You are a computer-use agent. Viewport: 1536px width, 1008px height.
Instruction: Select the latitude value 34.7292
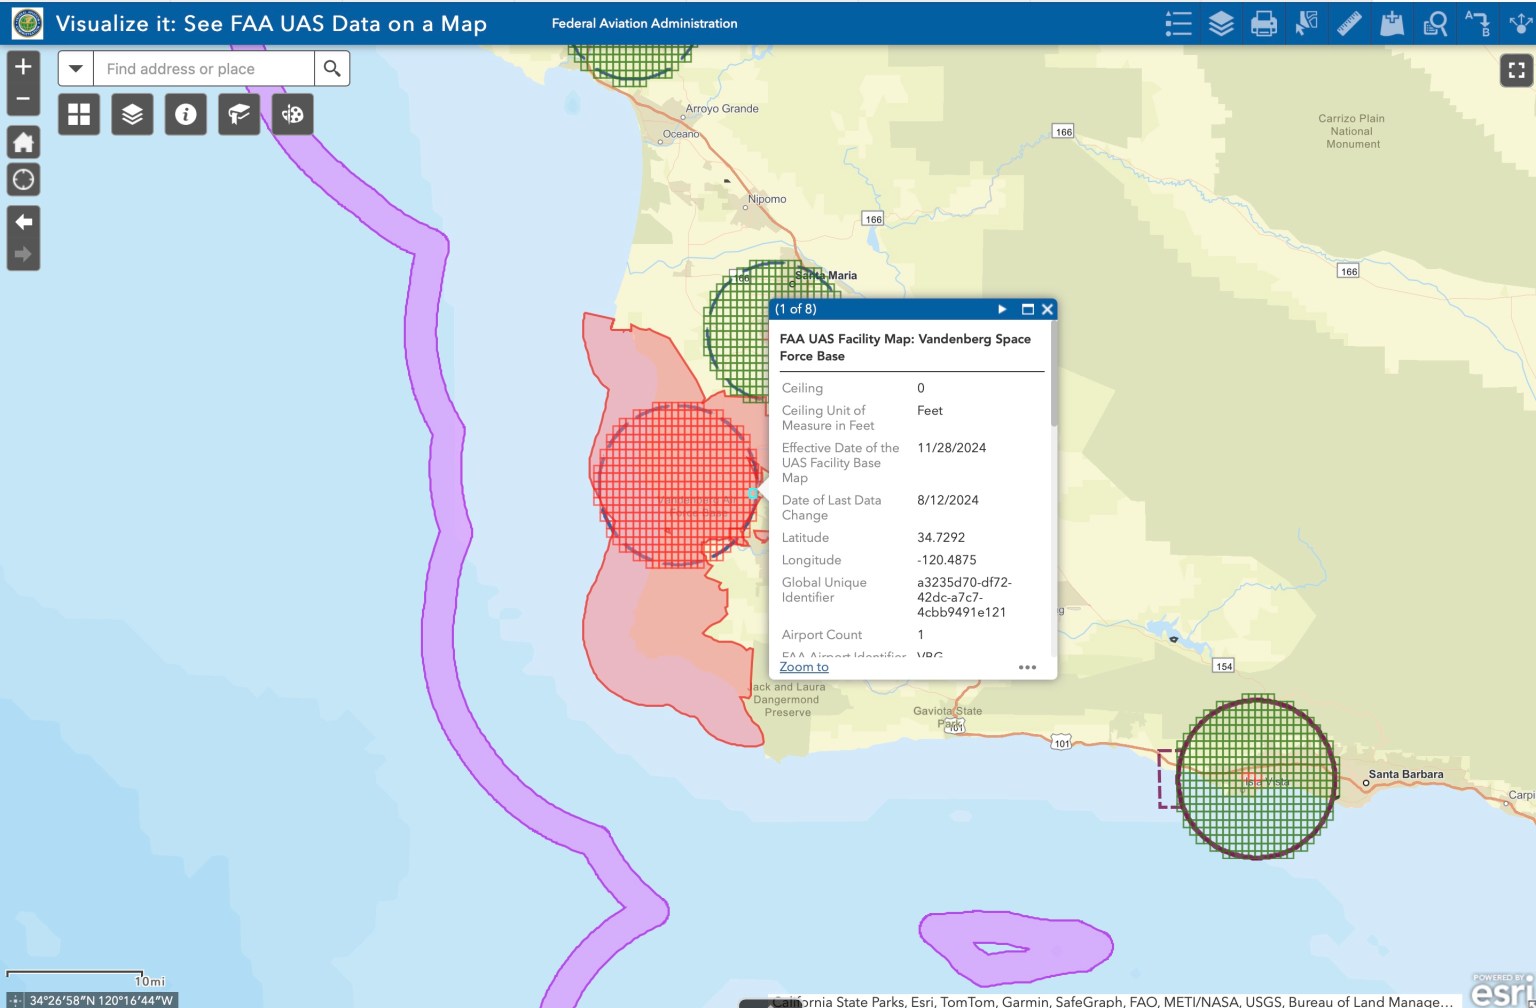pos(941,537)
